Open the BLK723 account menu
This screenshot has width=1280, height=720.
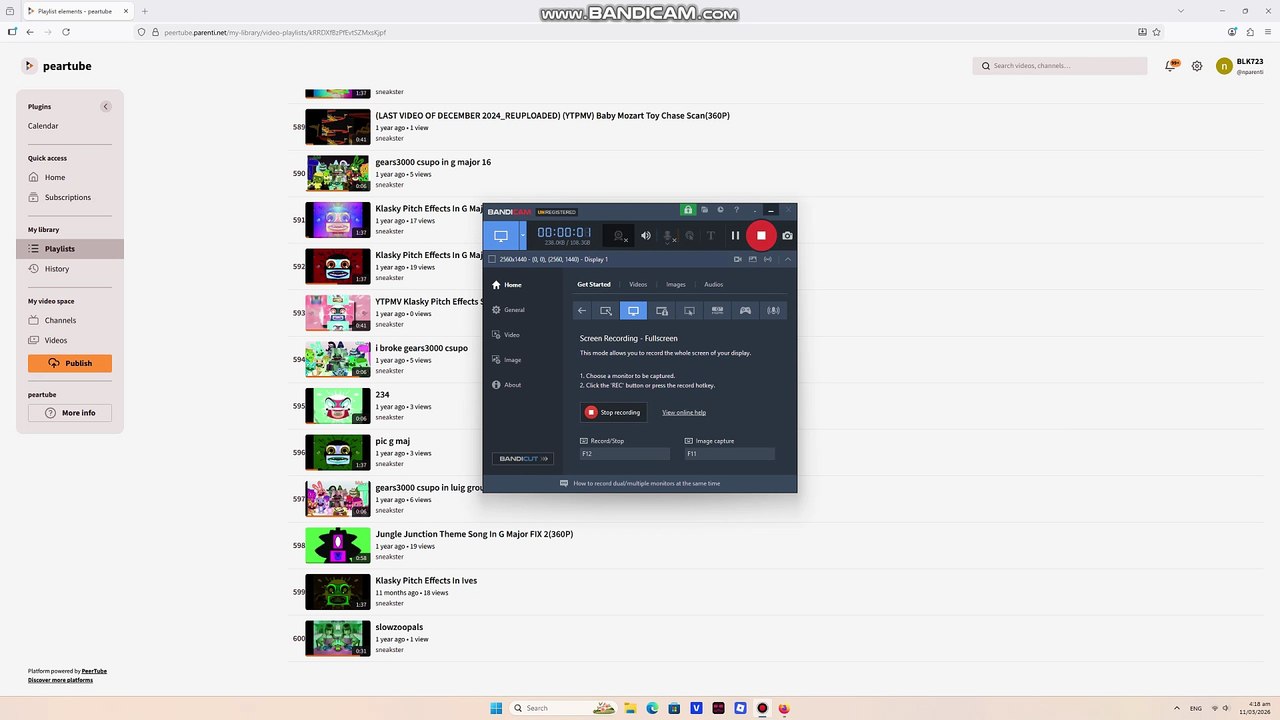1240,66
